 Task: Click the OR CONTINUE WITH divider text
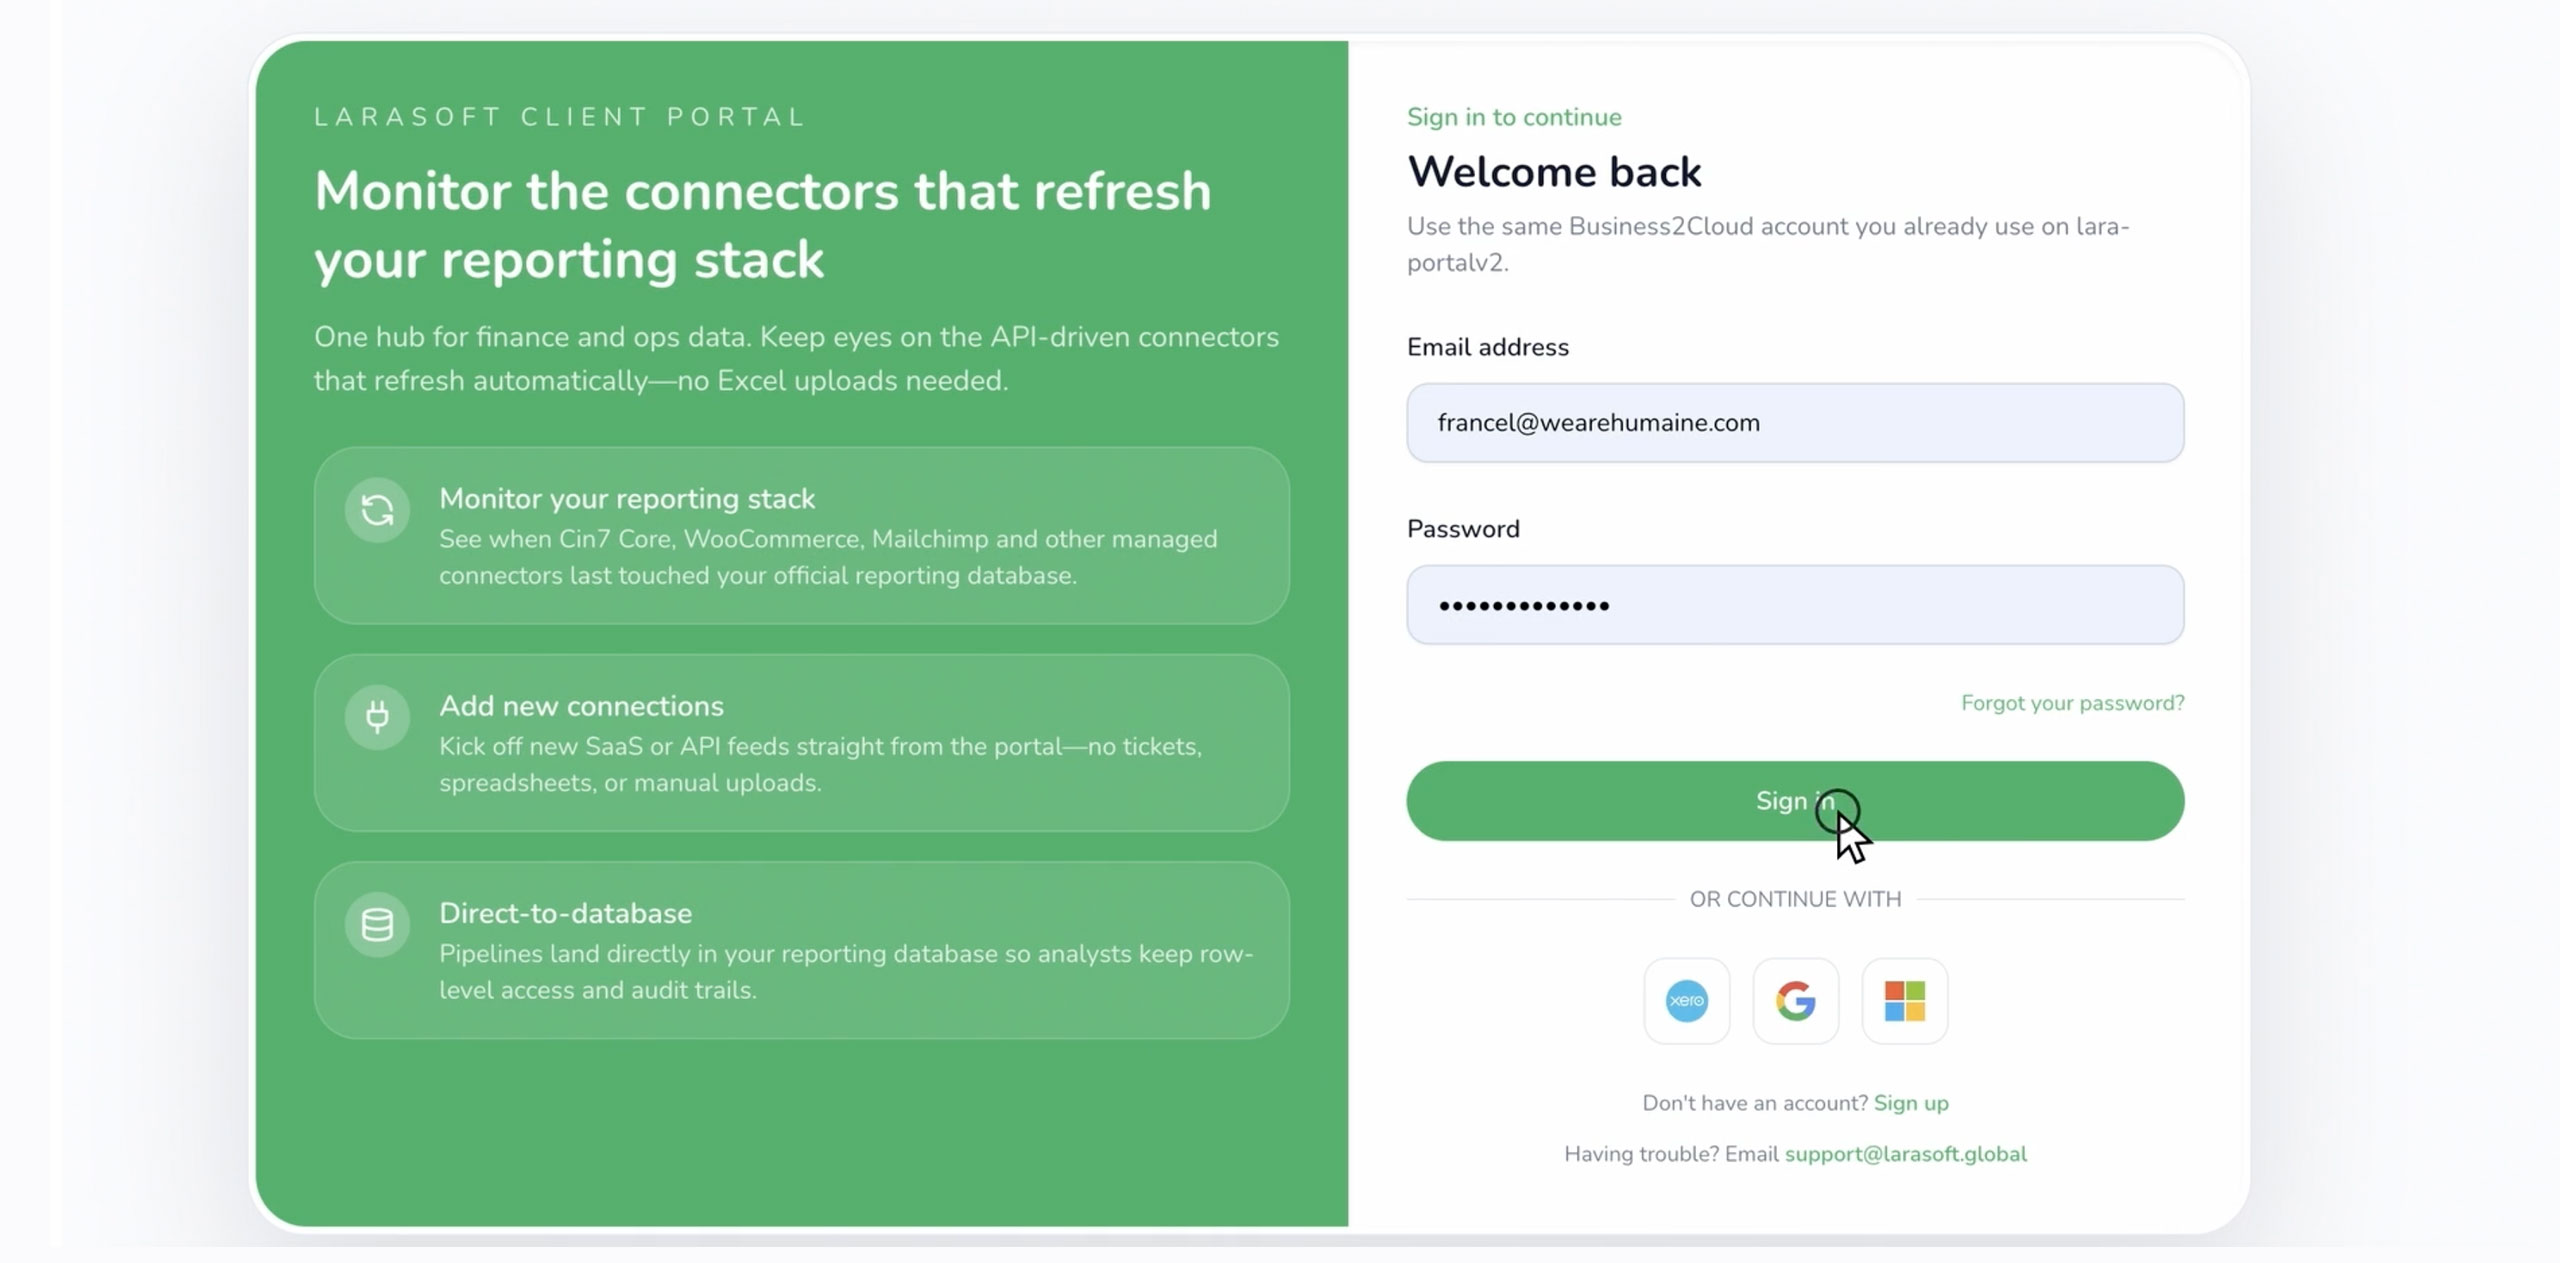[1795, 899]
